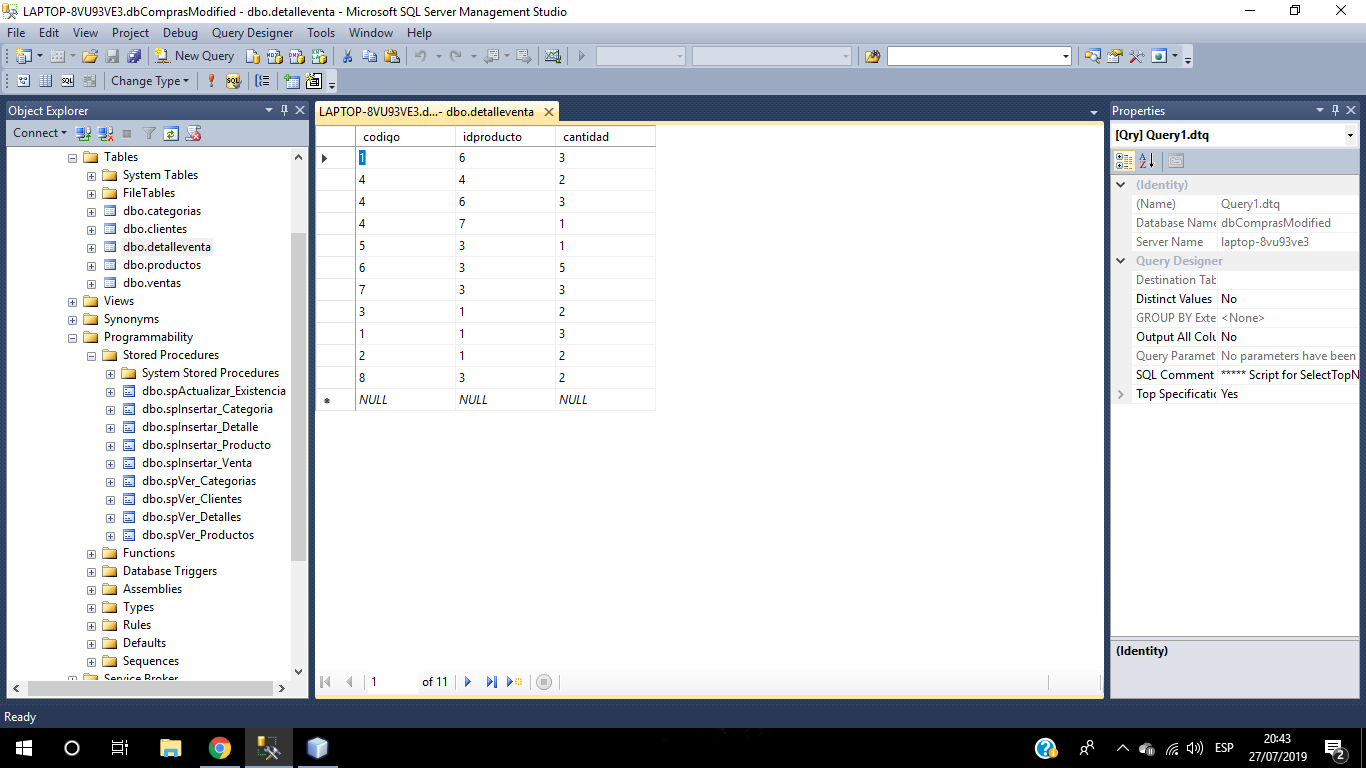1366x768 pixels.
Task: Show the SQL Pane
Action: [x=68, y=81]
